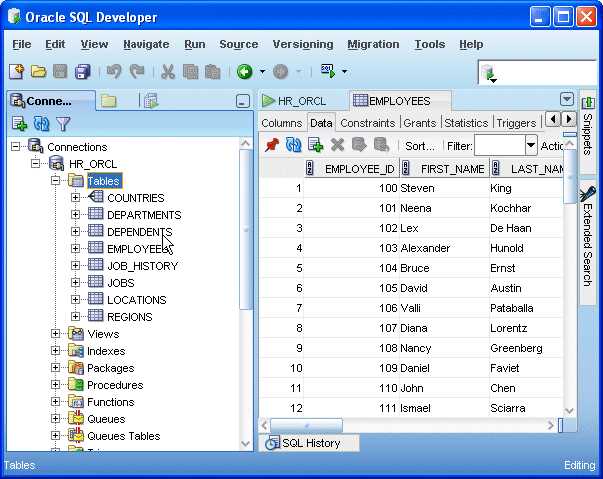Click the Sort... button
The height and width of the screenshot is (479, 603).
[x=420, y=146]
